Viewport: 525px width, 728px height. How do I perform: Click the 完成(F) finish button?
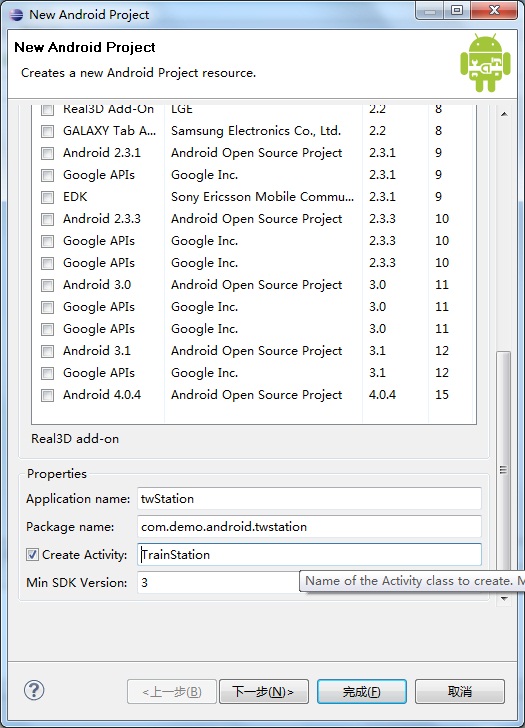pyautogui.click(x=362, y=692)
